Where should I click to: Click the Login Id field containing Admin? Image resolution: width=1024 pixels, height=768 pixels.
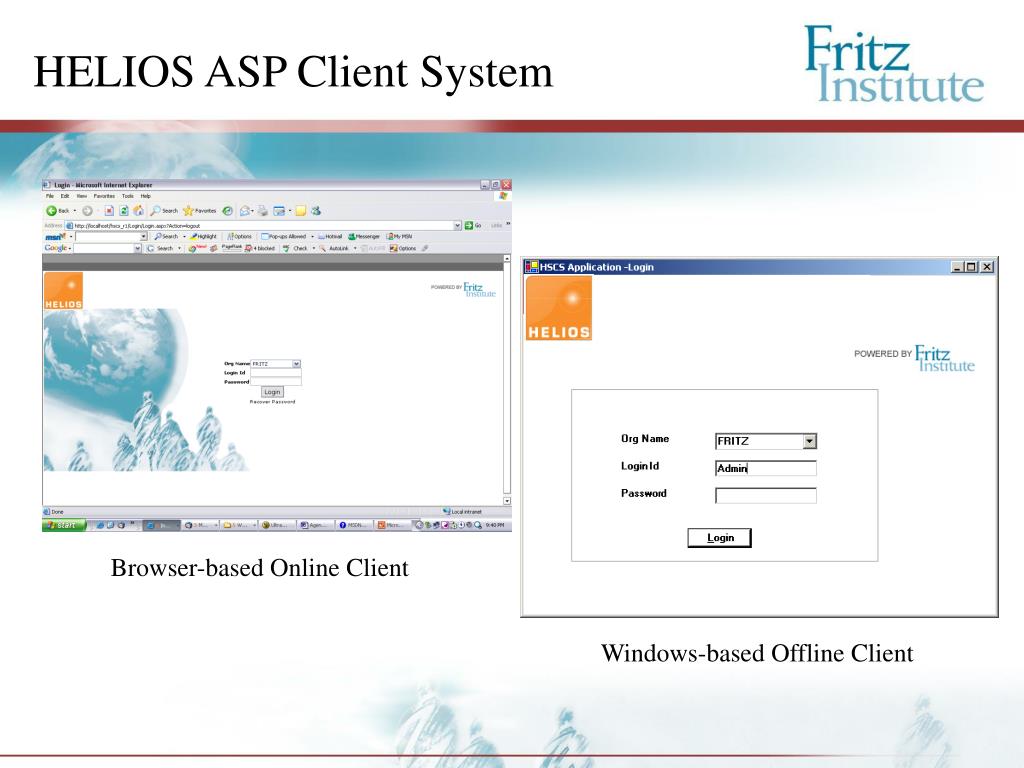766,468
